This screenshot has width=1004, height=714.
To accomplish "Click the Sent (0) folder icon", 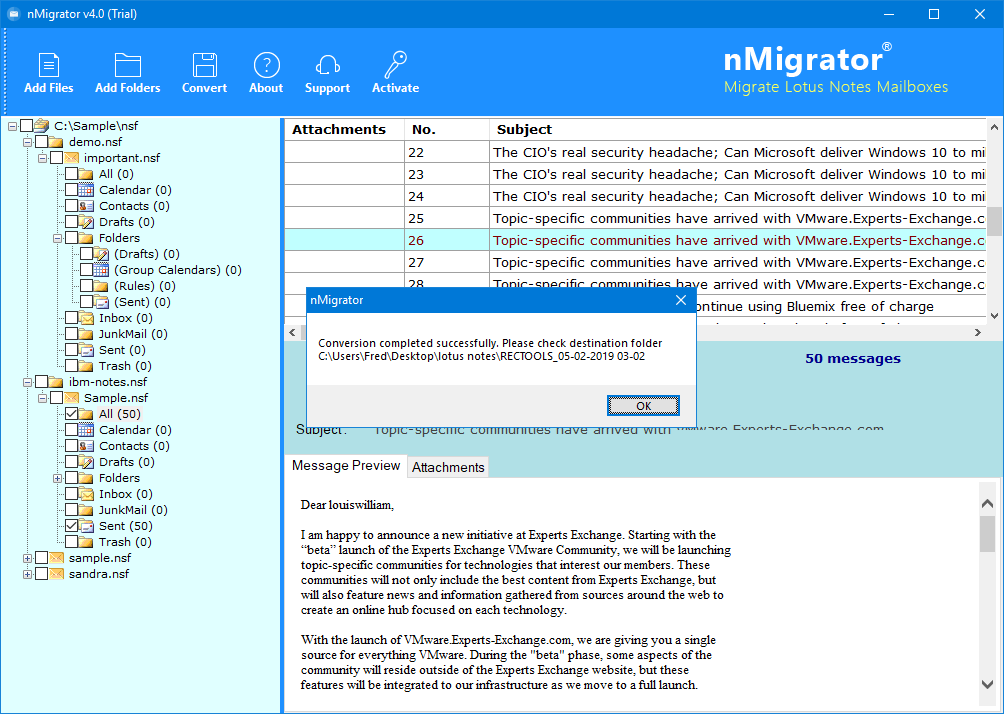I will click(86, 350).
